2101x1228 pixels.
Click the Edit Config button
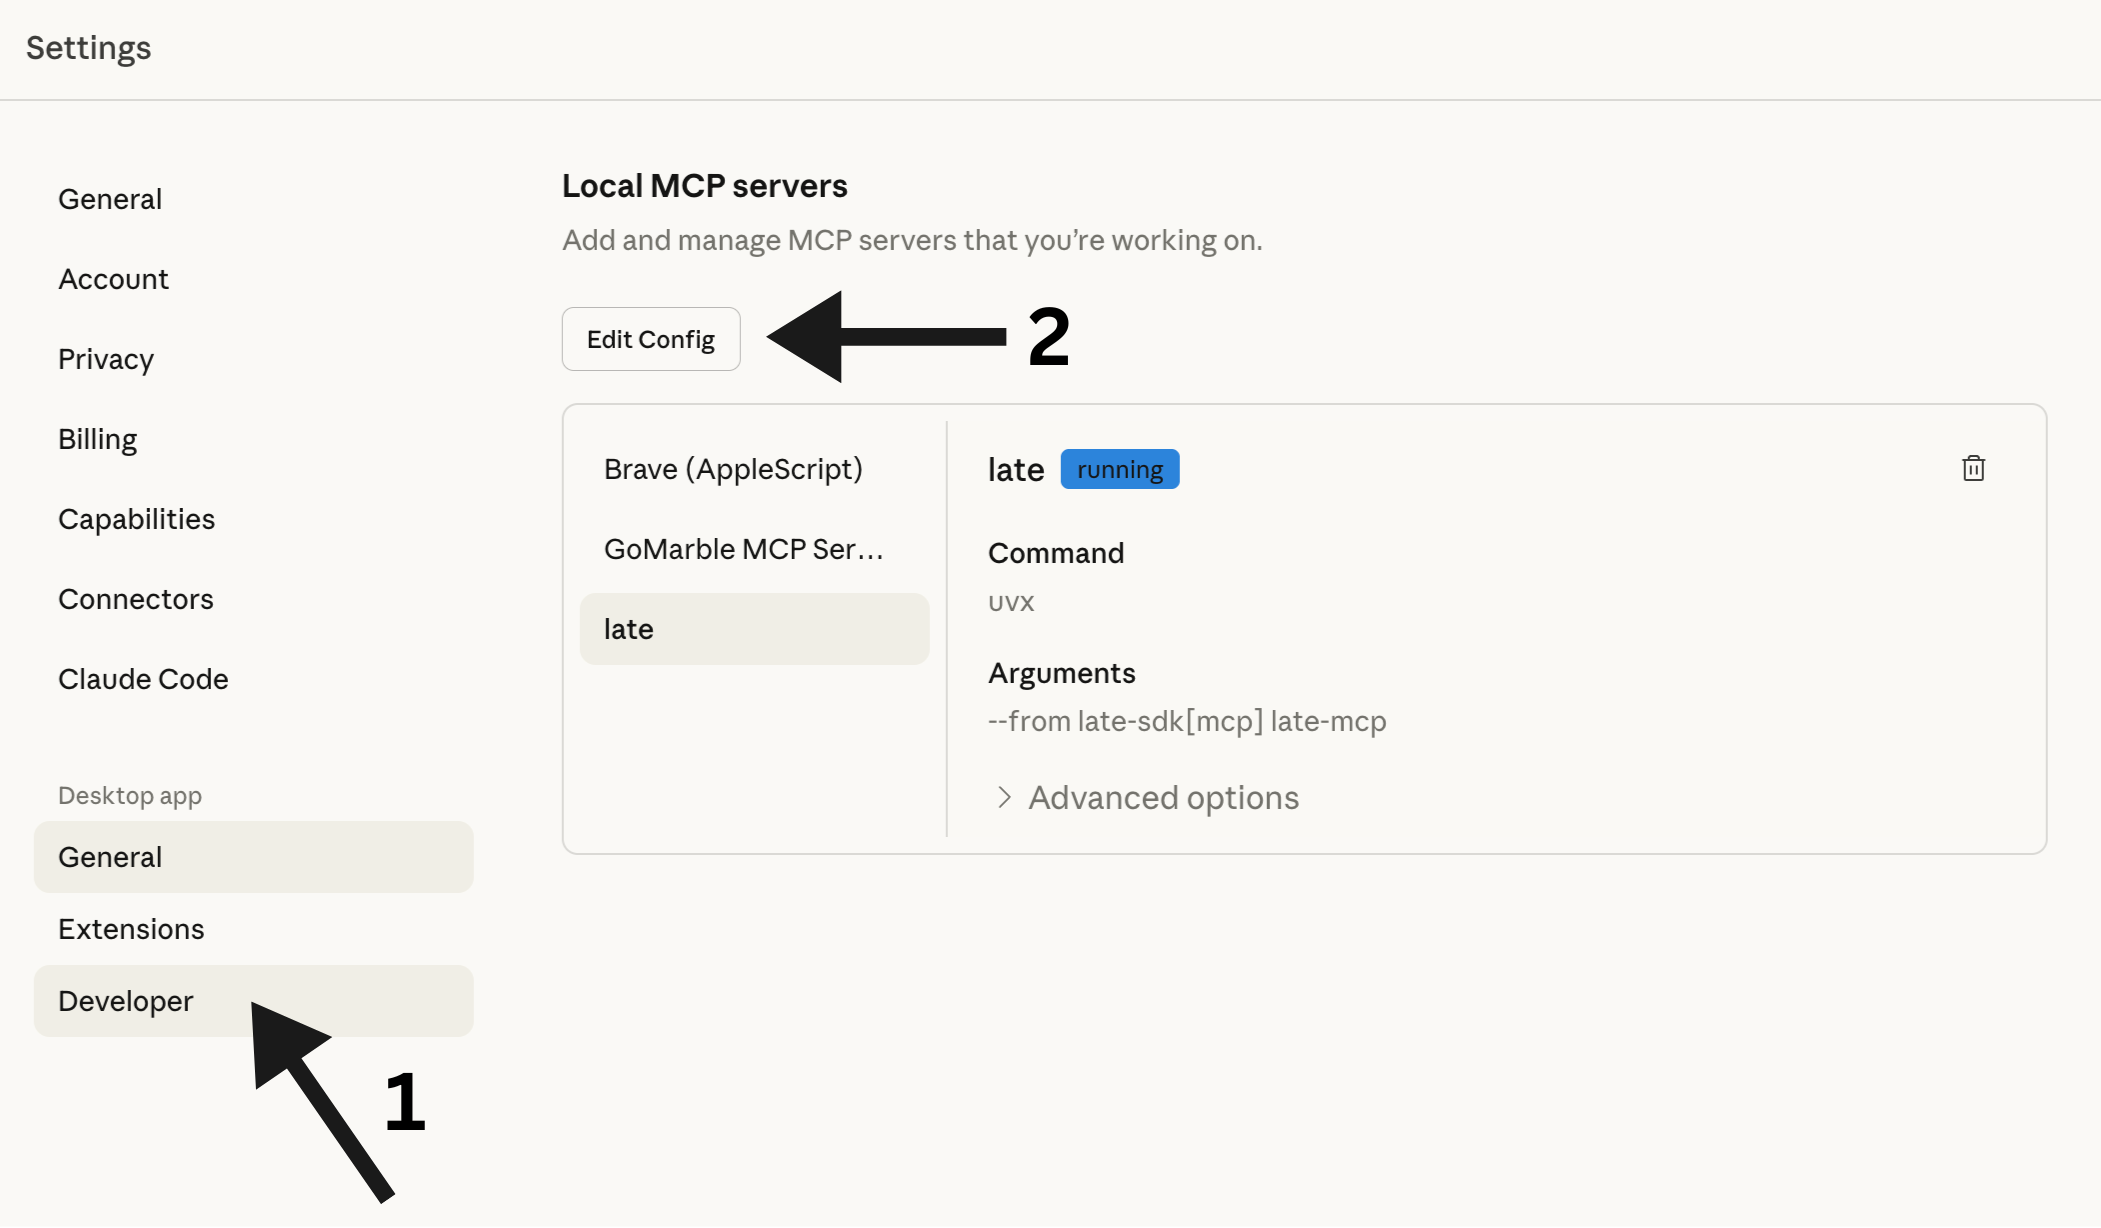pos(650,339)
